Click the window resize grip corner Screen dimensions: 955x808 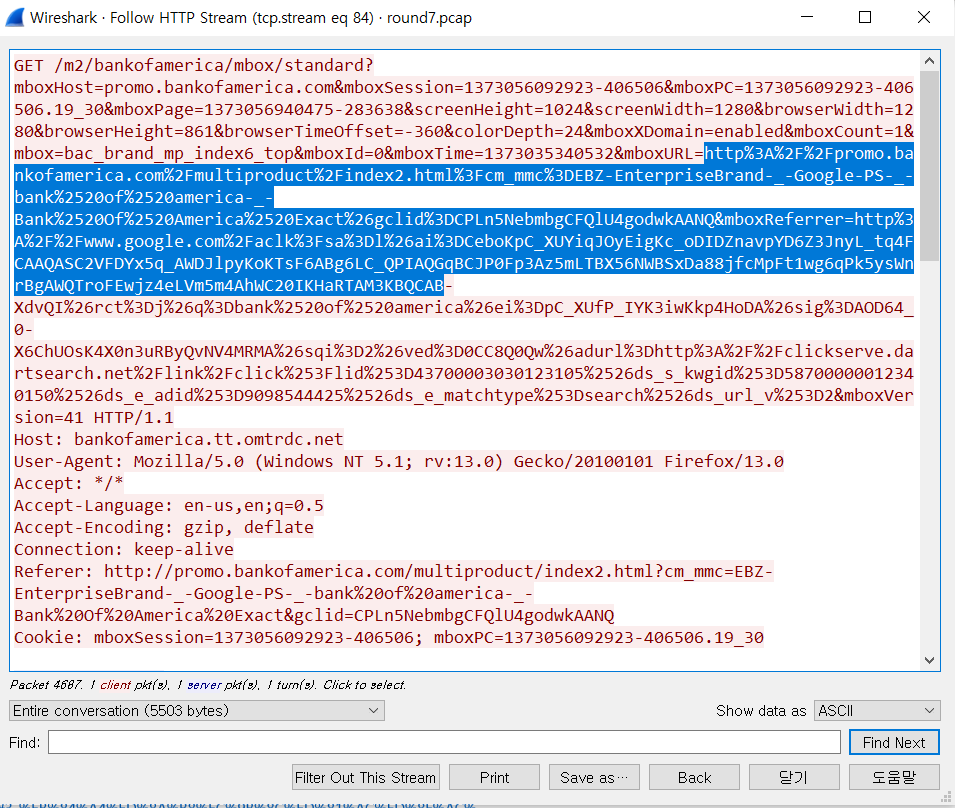(x=946, y=796)
